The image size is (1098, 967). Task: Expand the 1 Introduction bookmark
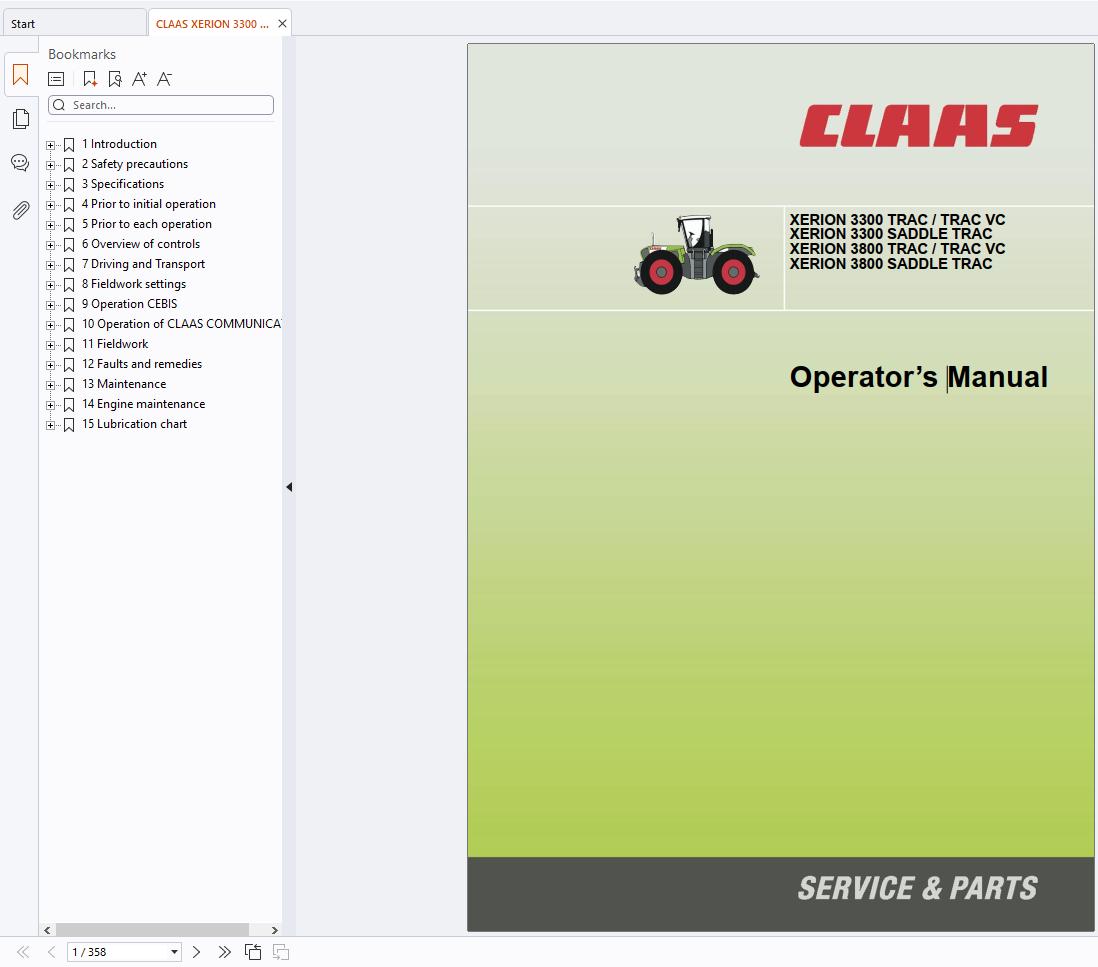point(50,145)
